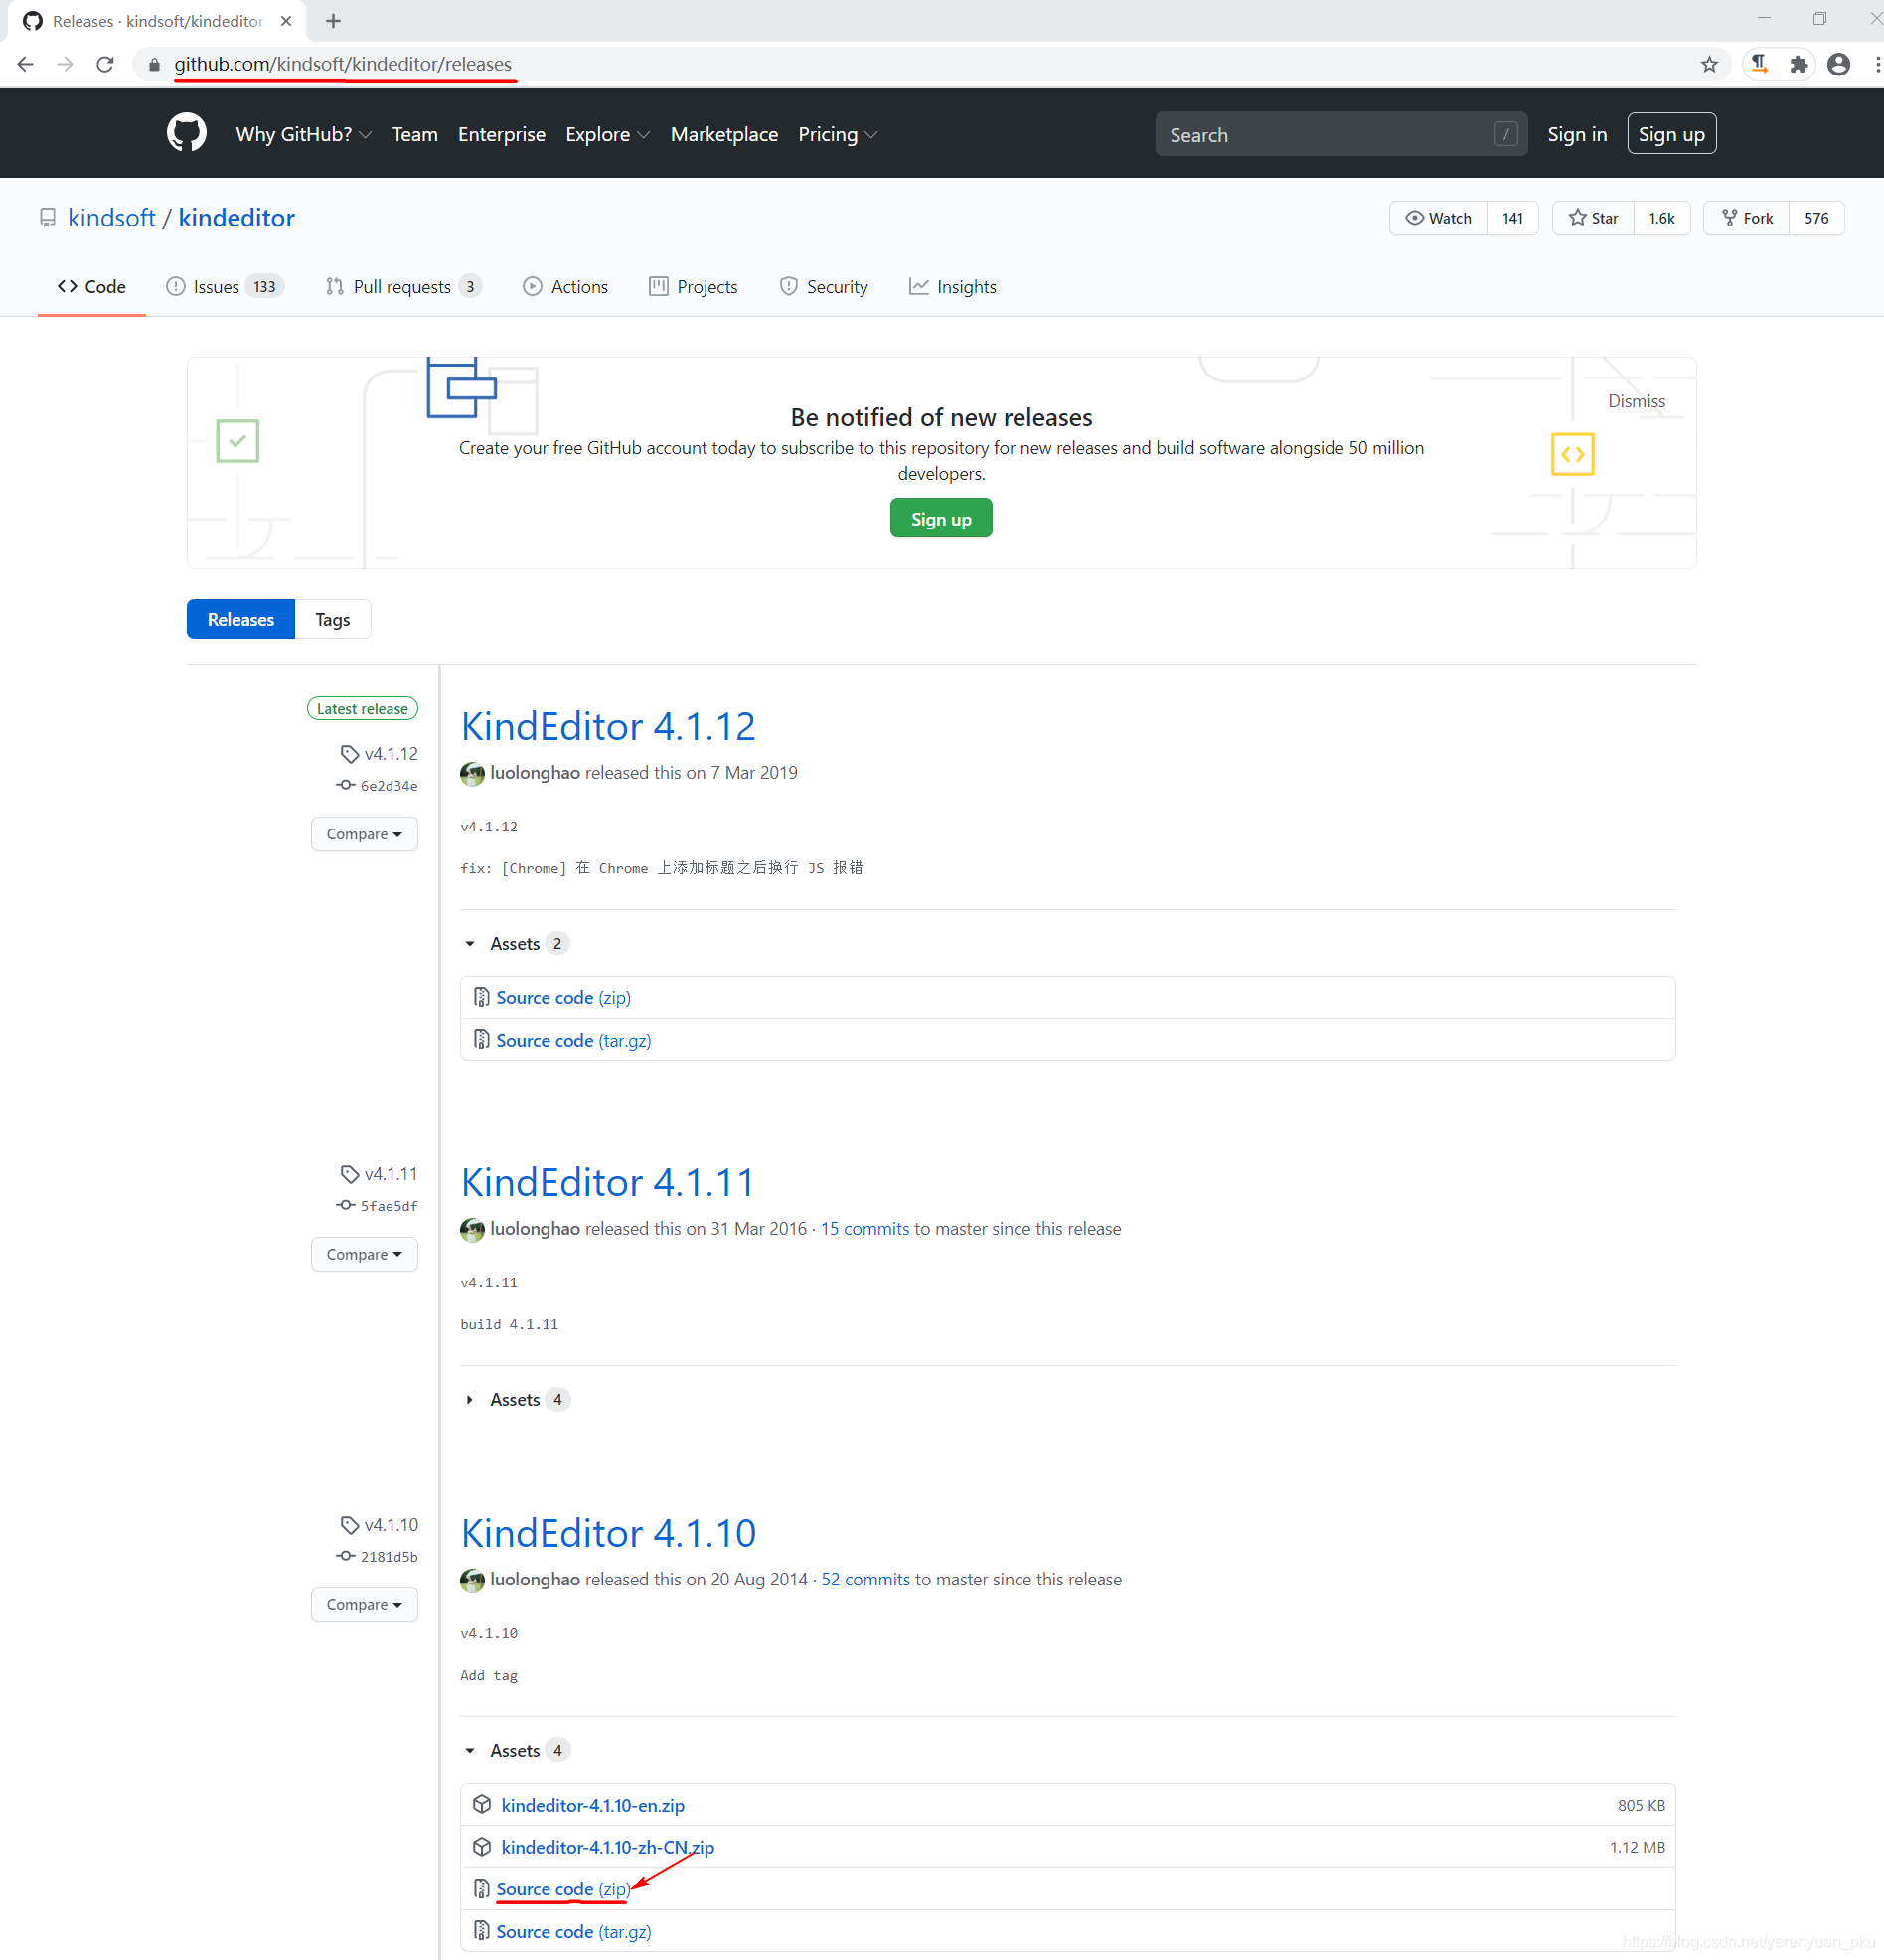This screenshot has width=1884, height=1960.
Task: Expand the Pricing dropdown menu
Action: [x=838, y=134]
